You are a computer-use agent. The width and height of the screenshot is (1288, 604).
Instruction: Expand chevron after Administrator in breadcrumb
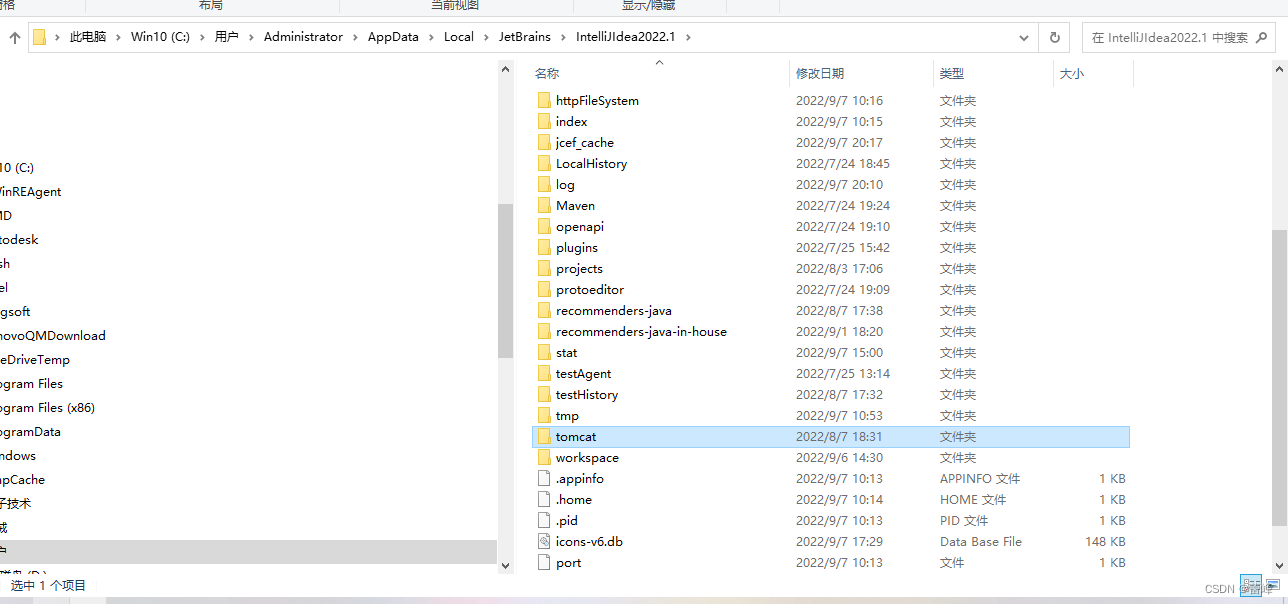(355, 38)
